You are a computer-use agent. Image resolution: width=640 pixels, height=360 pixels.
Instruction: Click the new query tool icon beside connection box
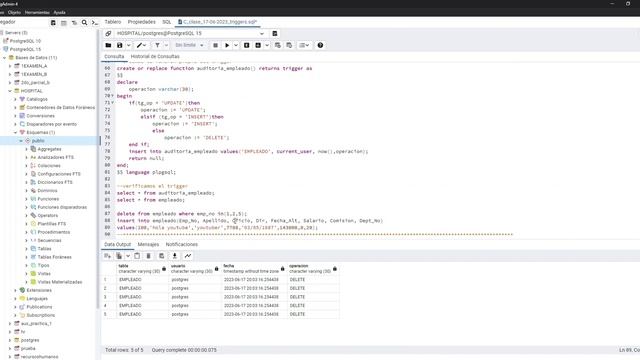275,33
